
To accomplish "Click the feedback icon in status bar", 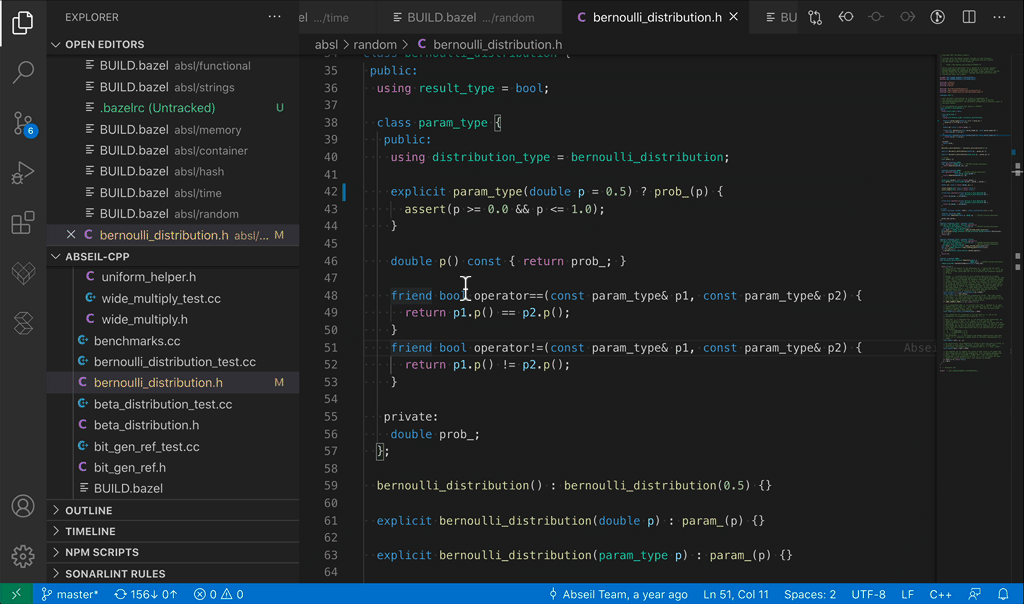I will (974, 594).
